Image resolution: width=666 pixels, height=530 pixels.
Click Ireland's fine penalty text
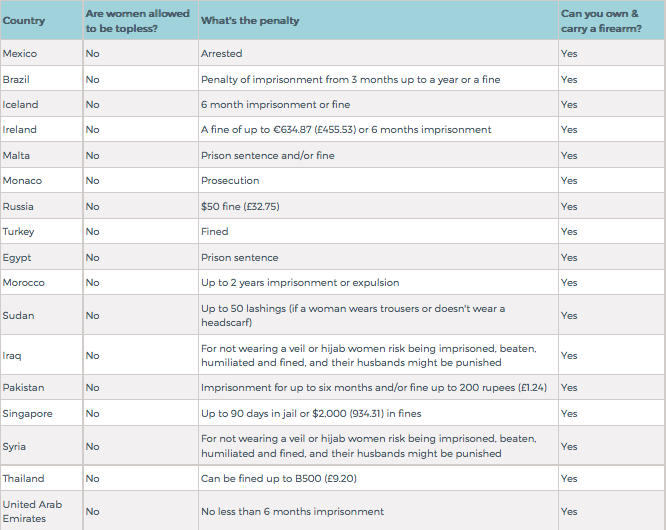click(346, 130)
